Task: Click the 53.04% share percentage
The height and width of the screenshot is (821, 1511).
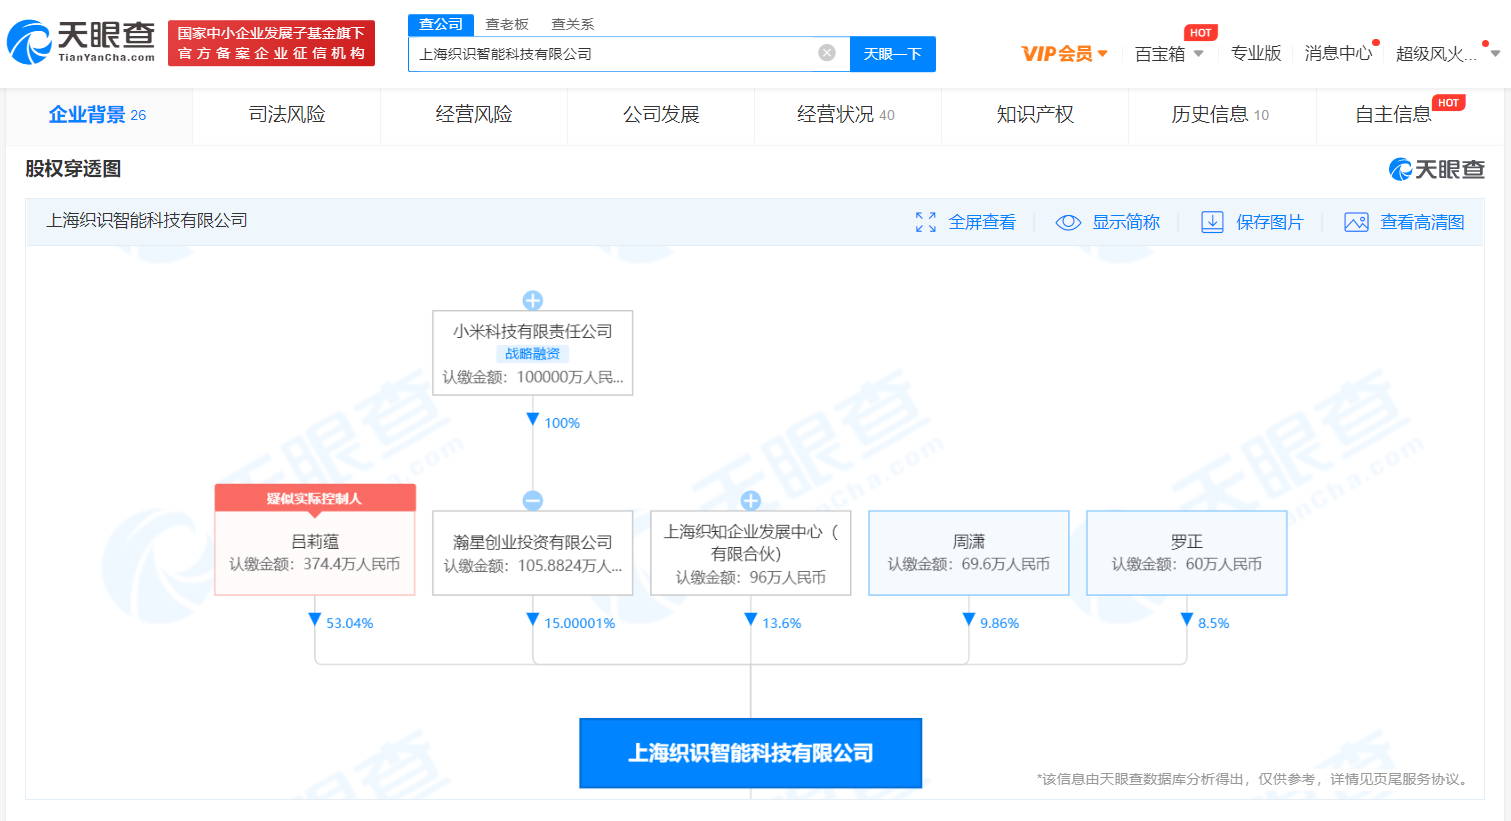Action: (x=350, y=623)
